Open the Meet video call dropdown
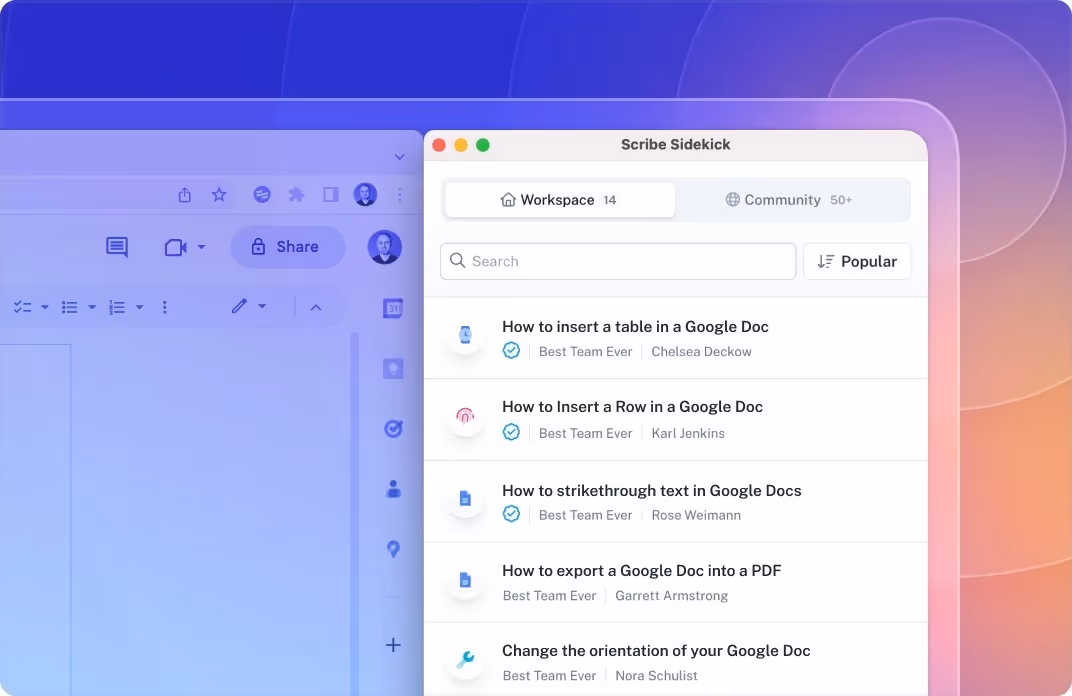This screenshot has width=1072, height=696. [x=200, y=247]
